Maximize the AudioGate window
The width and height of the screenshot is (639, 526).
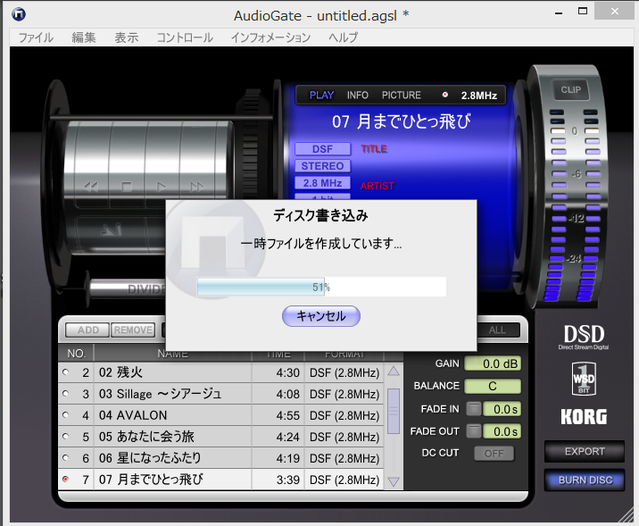click(x=583, y=11)
